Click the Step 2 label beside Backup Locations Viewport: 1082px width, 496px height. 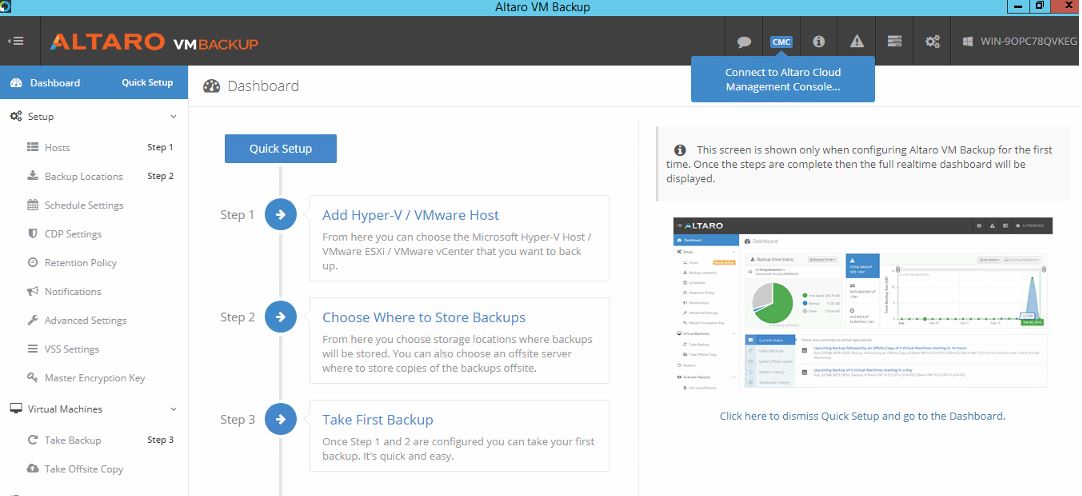click(160, 176)
